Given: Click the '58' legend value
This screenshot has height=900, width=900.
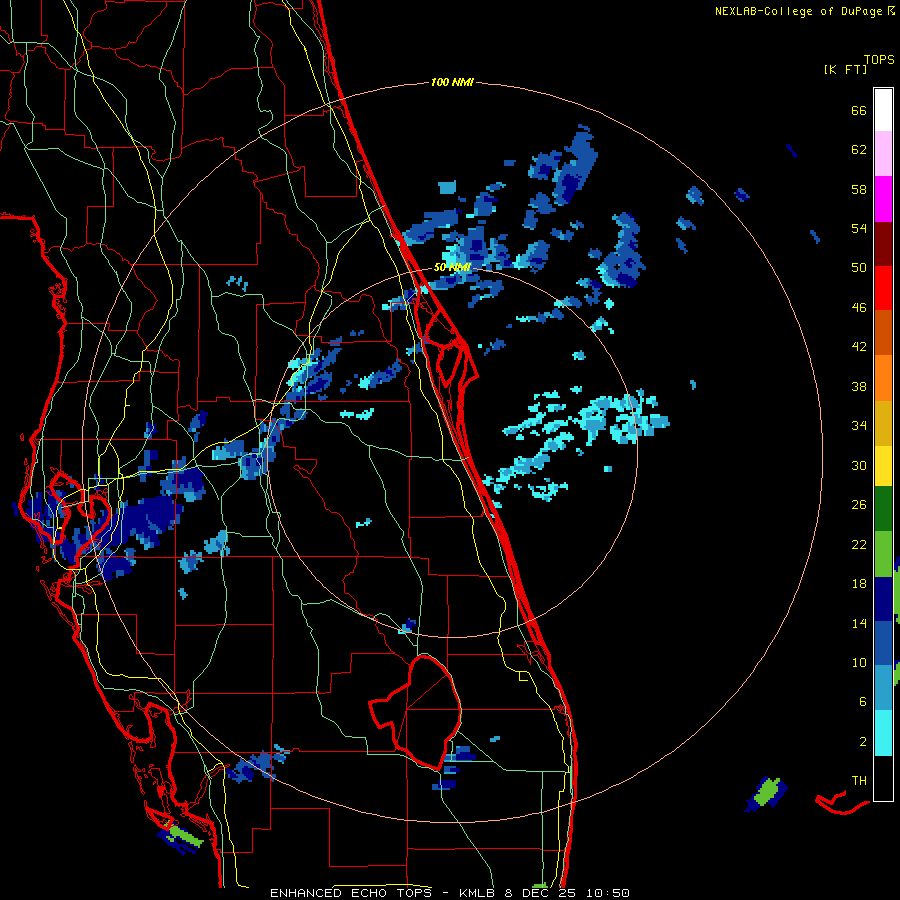Looking at the screenshot, I should click(x=859, y=189).
